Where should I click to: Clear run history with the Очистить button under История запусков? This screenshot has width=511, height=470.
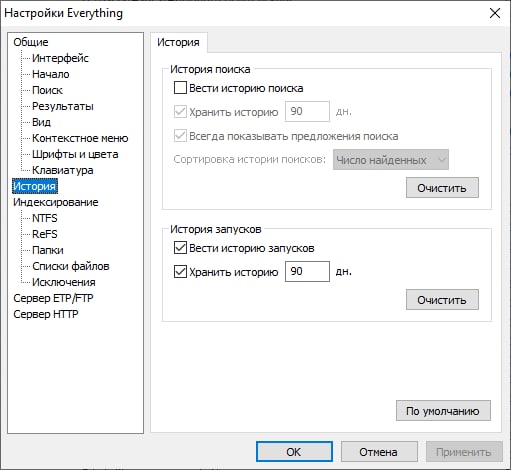pyautogui.click(x=442, y=300)
